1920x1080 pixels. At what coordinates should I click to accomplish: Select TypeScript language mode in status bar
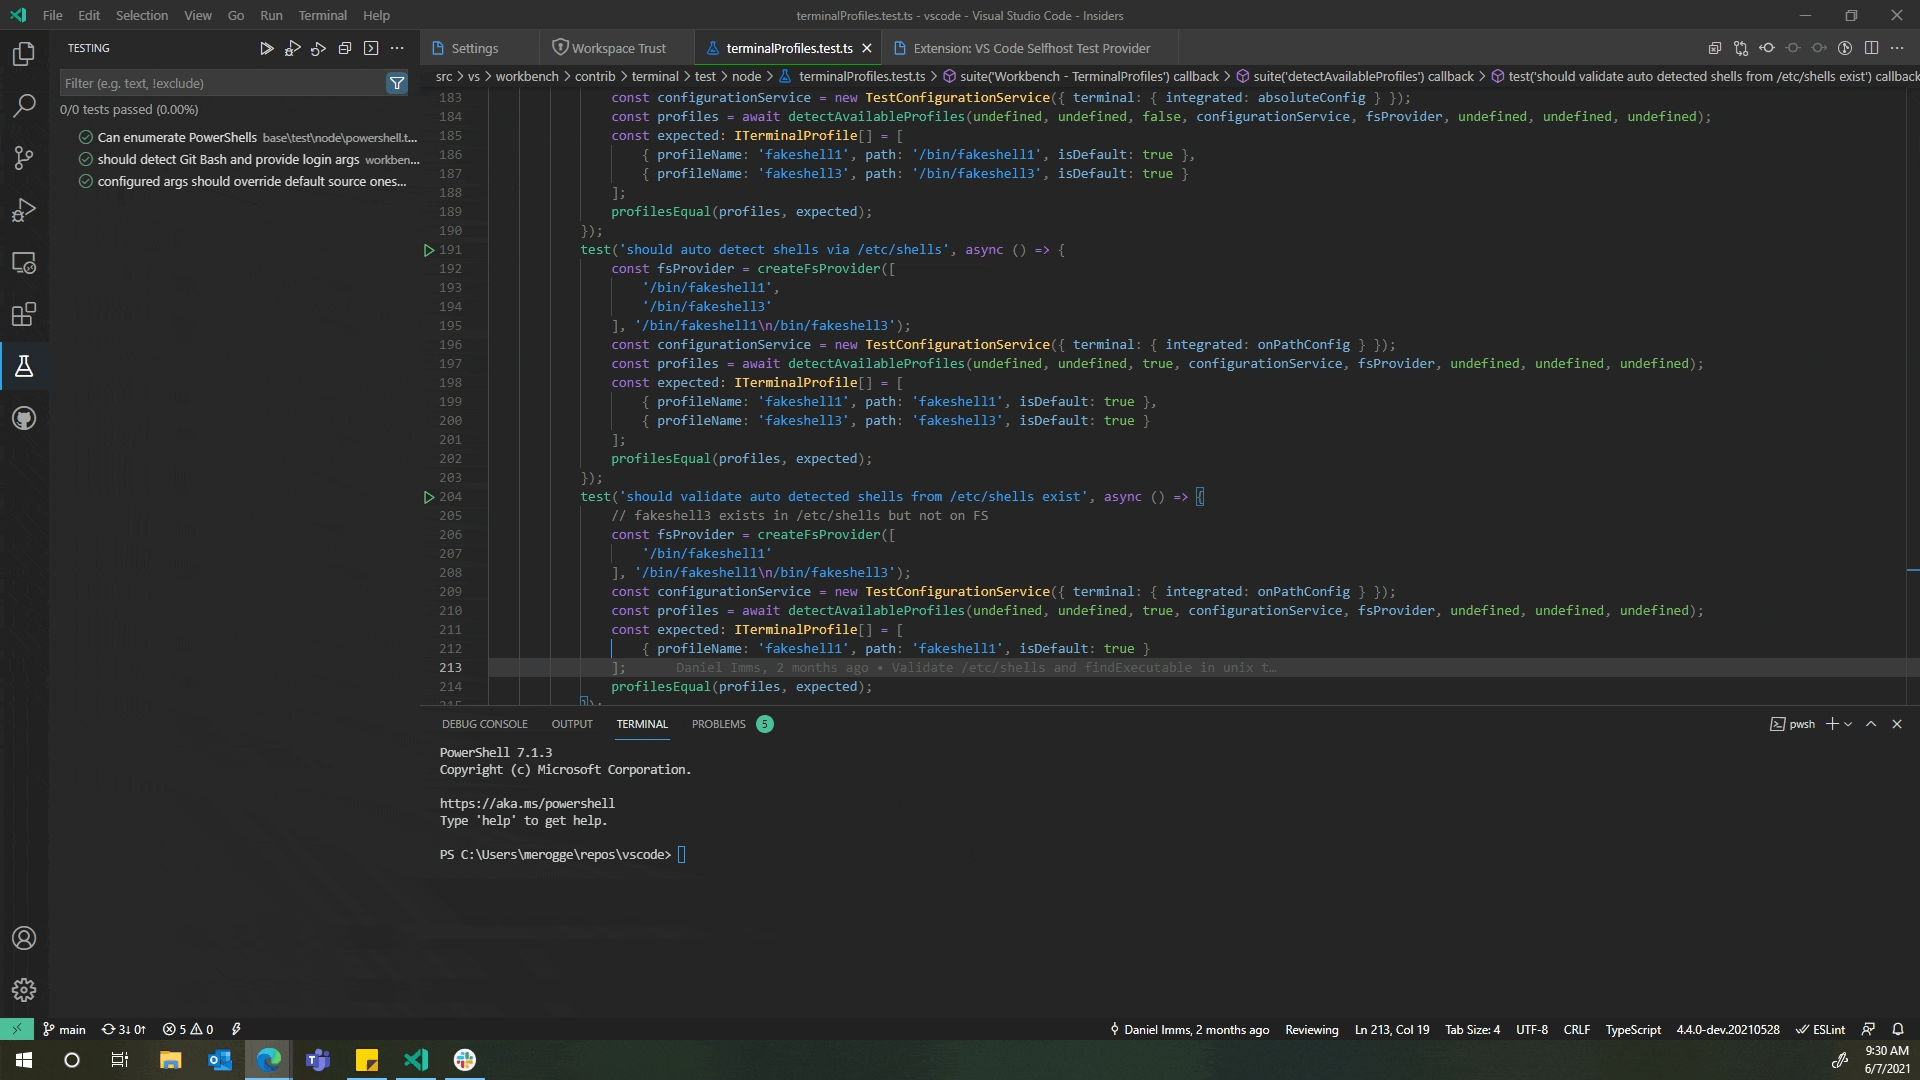pyautogui.click(x=1632, y=1029)
